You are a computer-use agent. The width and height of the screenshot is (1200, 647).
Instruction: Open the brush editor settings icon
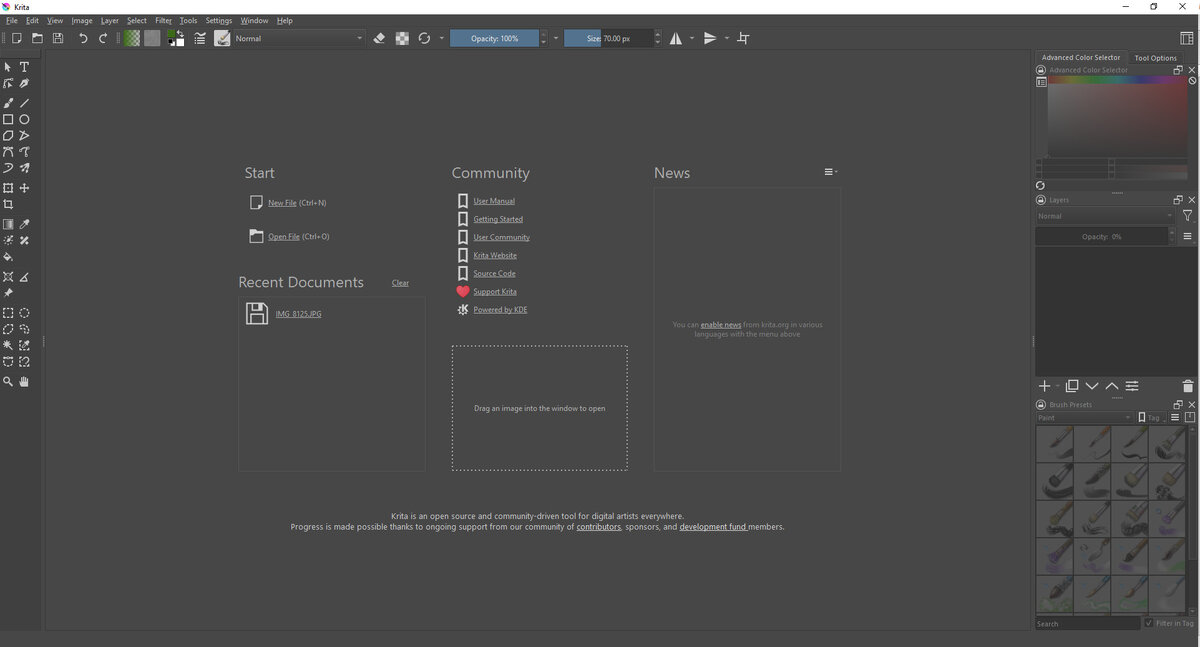(x=200, y=38)
